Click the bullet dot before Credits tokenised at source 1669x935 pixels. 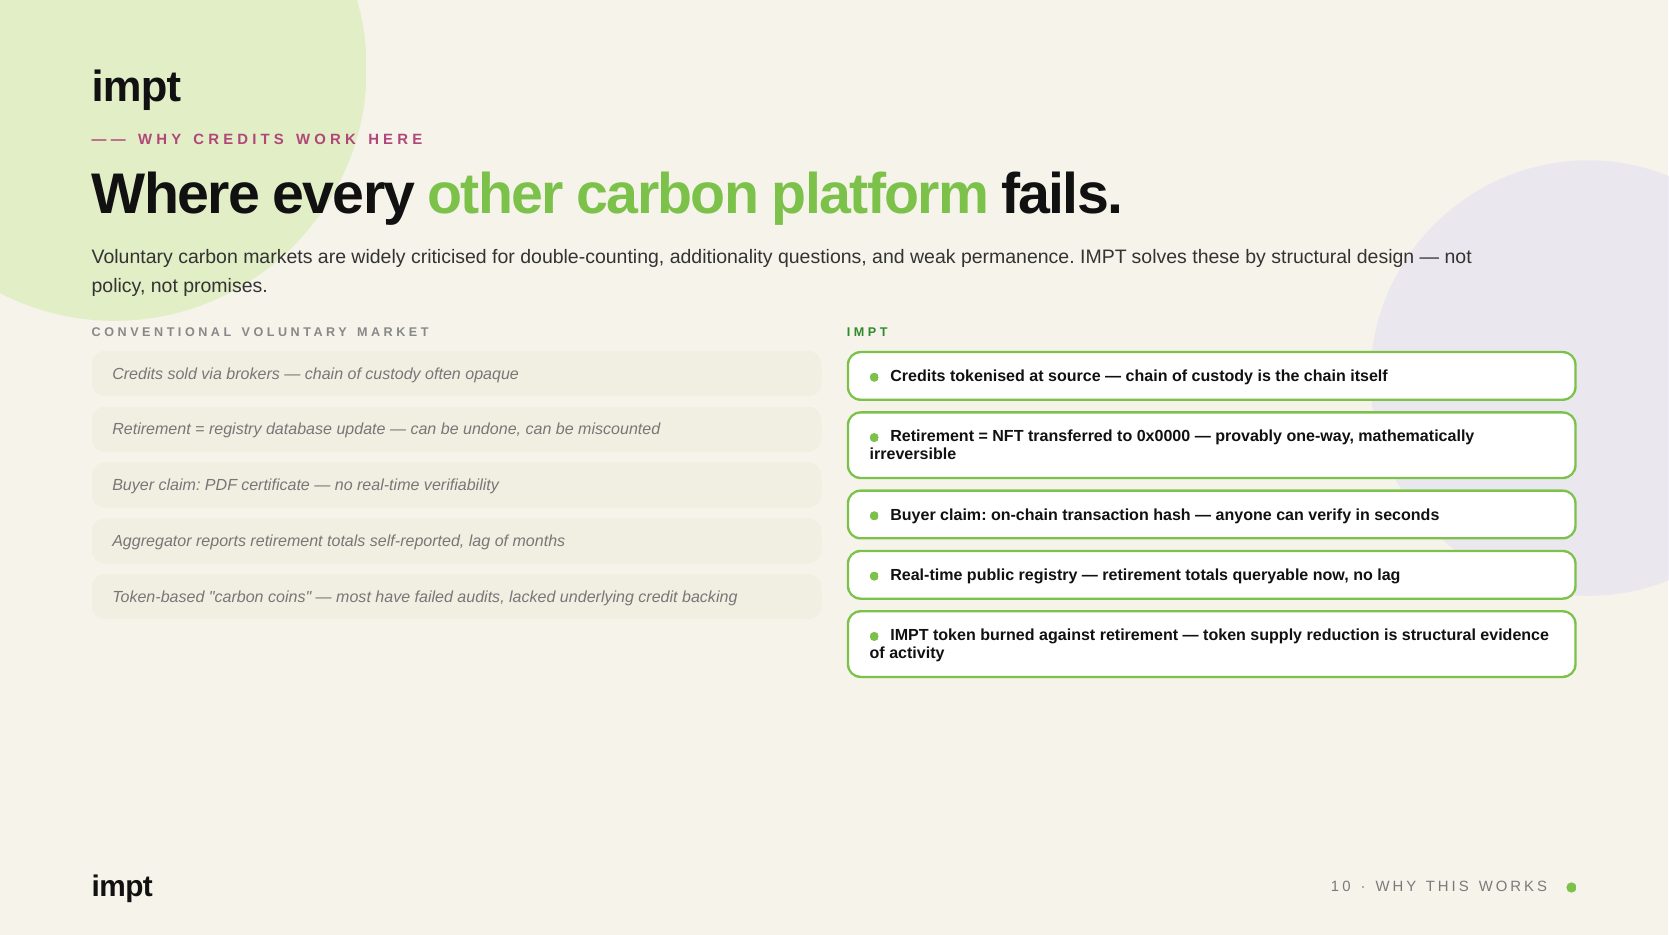tap(874, 377)
